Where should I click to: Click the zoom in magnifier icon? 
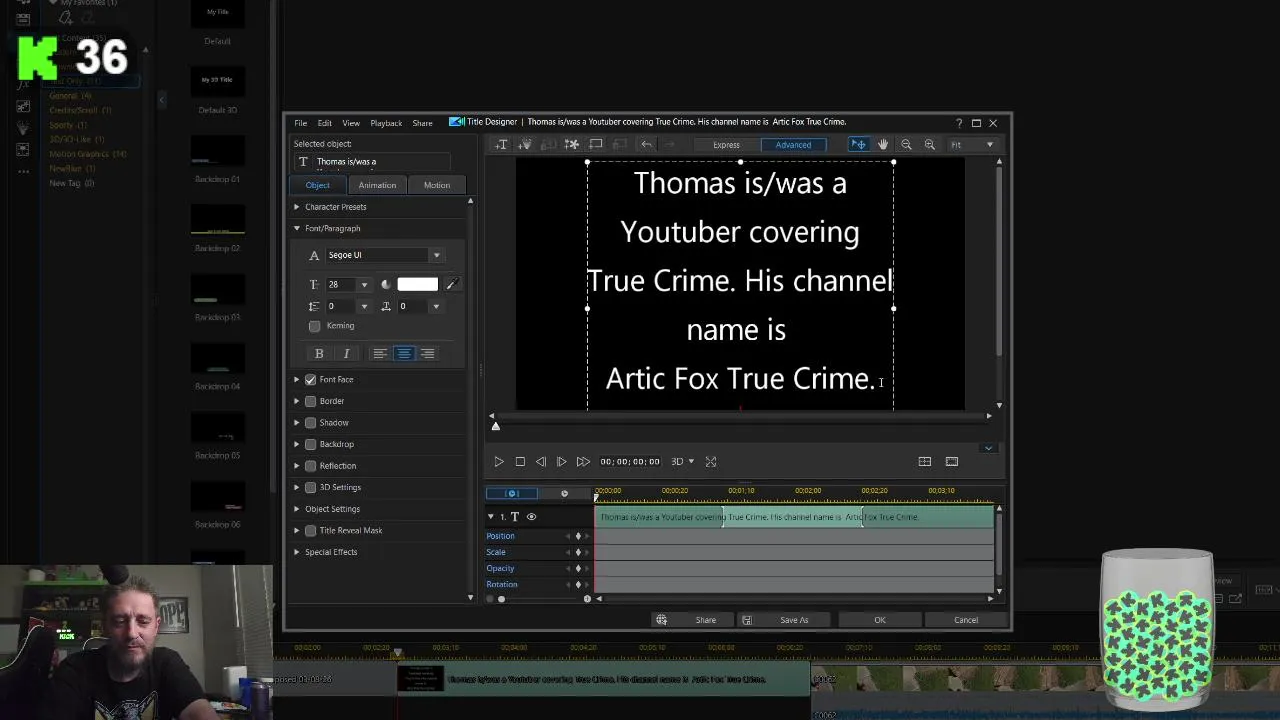pyautogui.click(x=930, y=145)
